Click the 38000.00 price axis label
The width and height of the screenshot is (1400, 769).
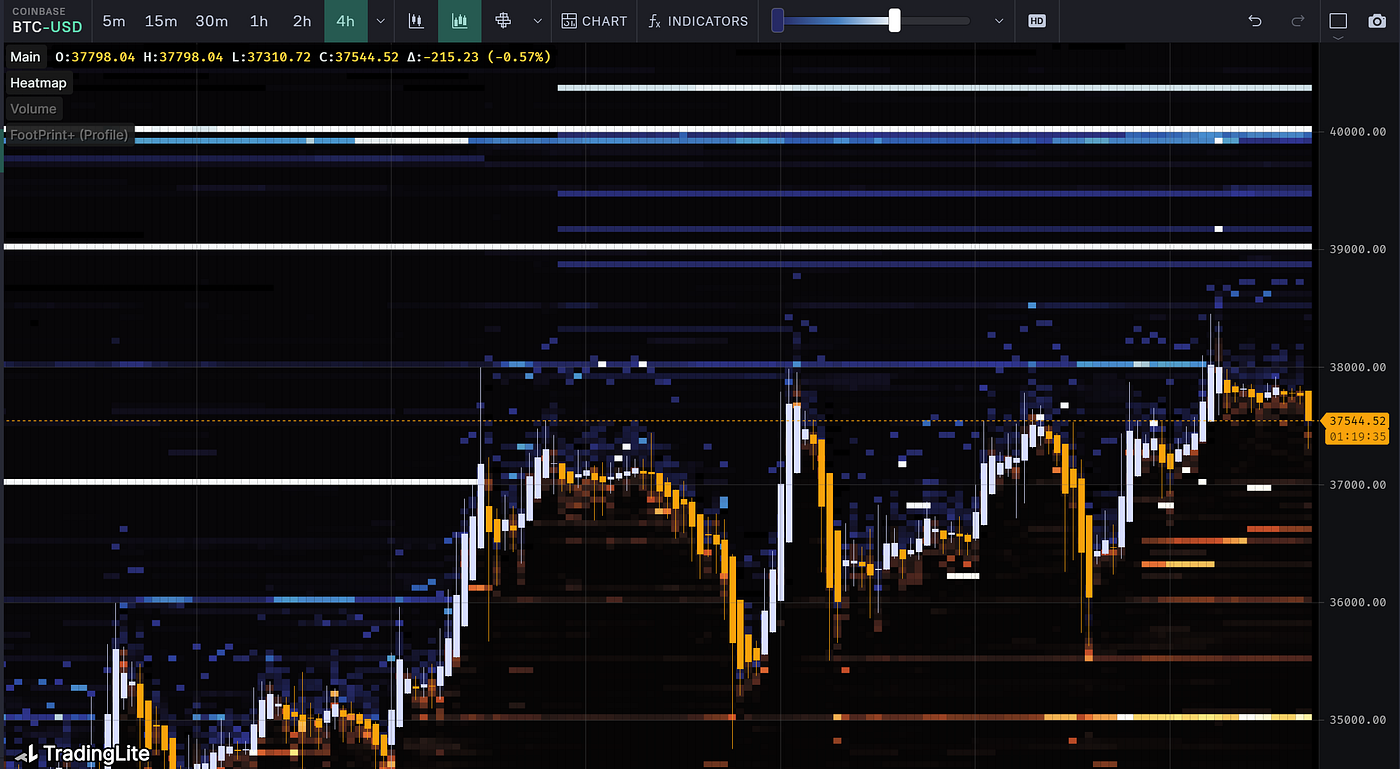[x=1357, y=367]
